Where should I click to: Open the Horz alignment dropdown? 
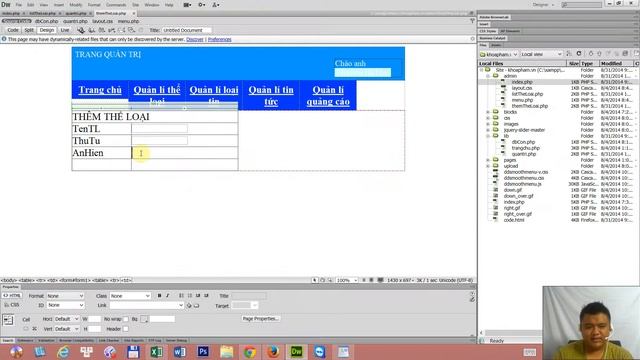(x=67, y=319)
